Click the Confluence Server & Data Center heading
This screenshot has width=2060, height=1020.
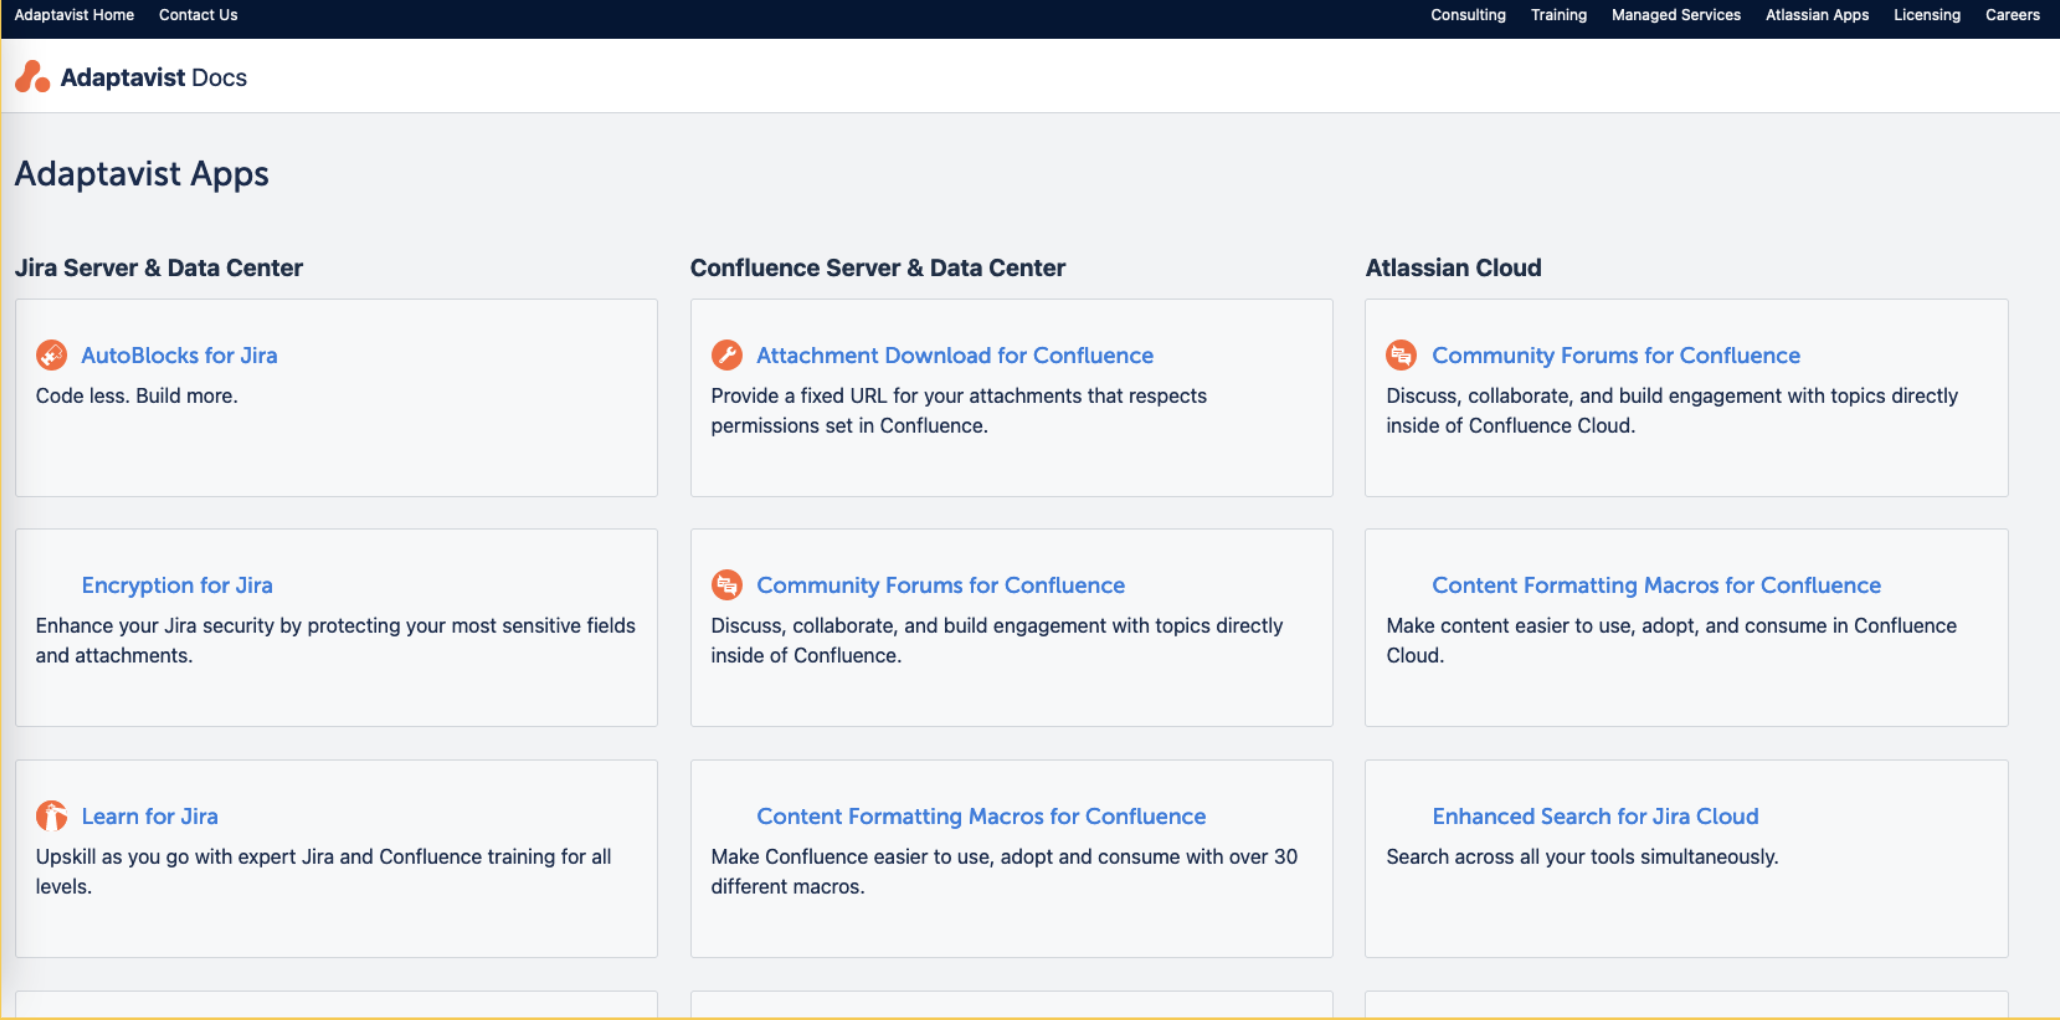(x=878, y=268)
